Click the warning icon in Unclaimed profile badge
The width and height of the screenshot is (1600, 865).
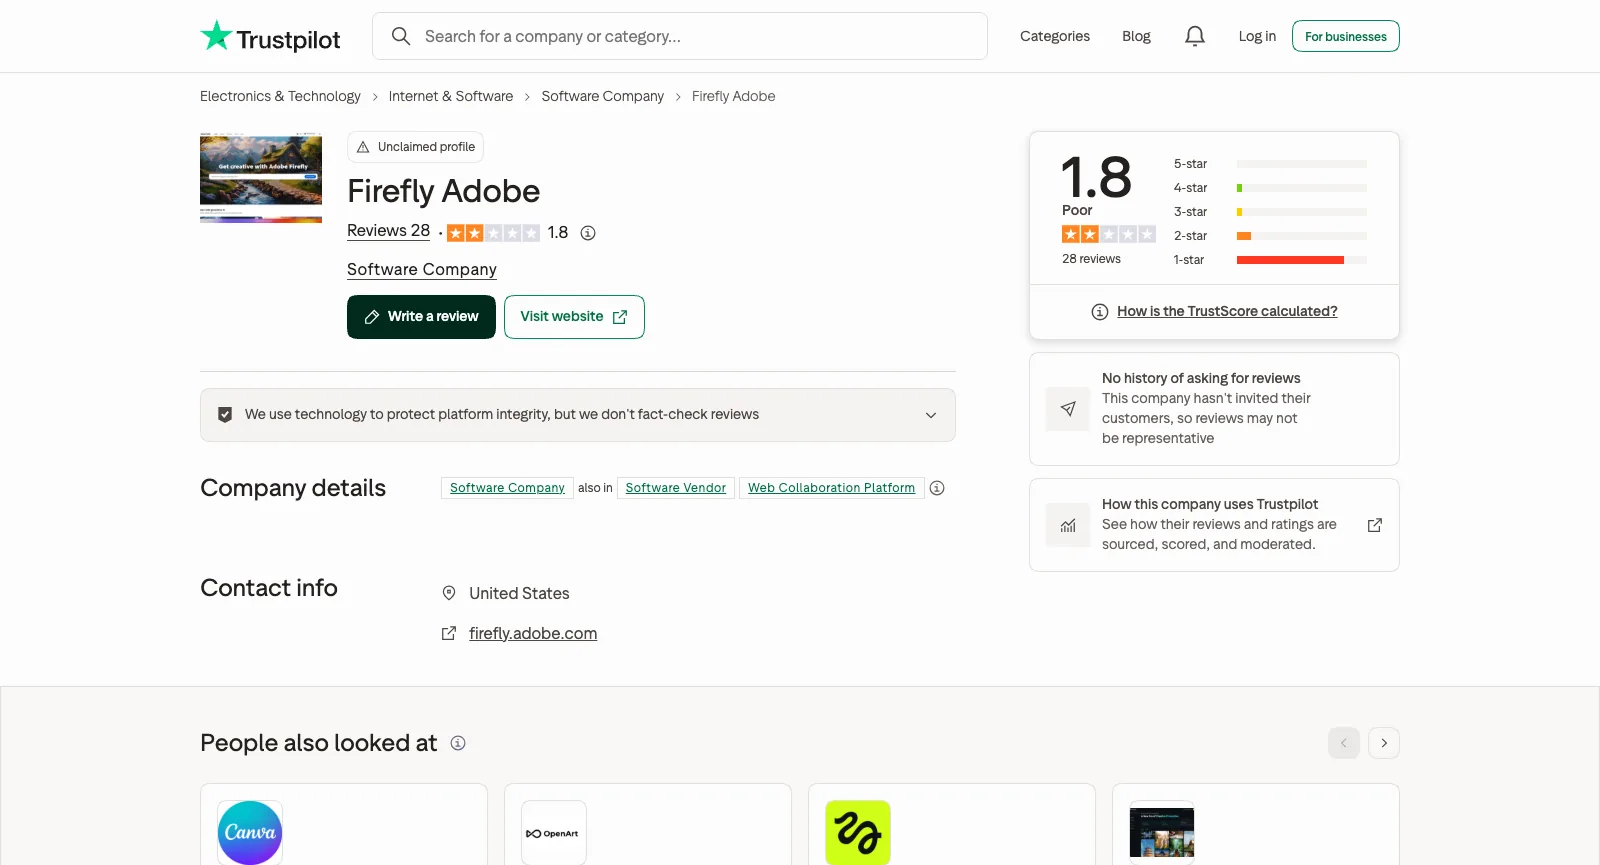363,147
